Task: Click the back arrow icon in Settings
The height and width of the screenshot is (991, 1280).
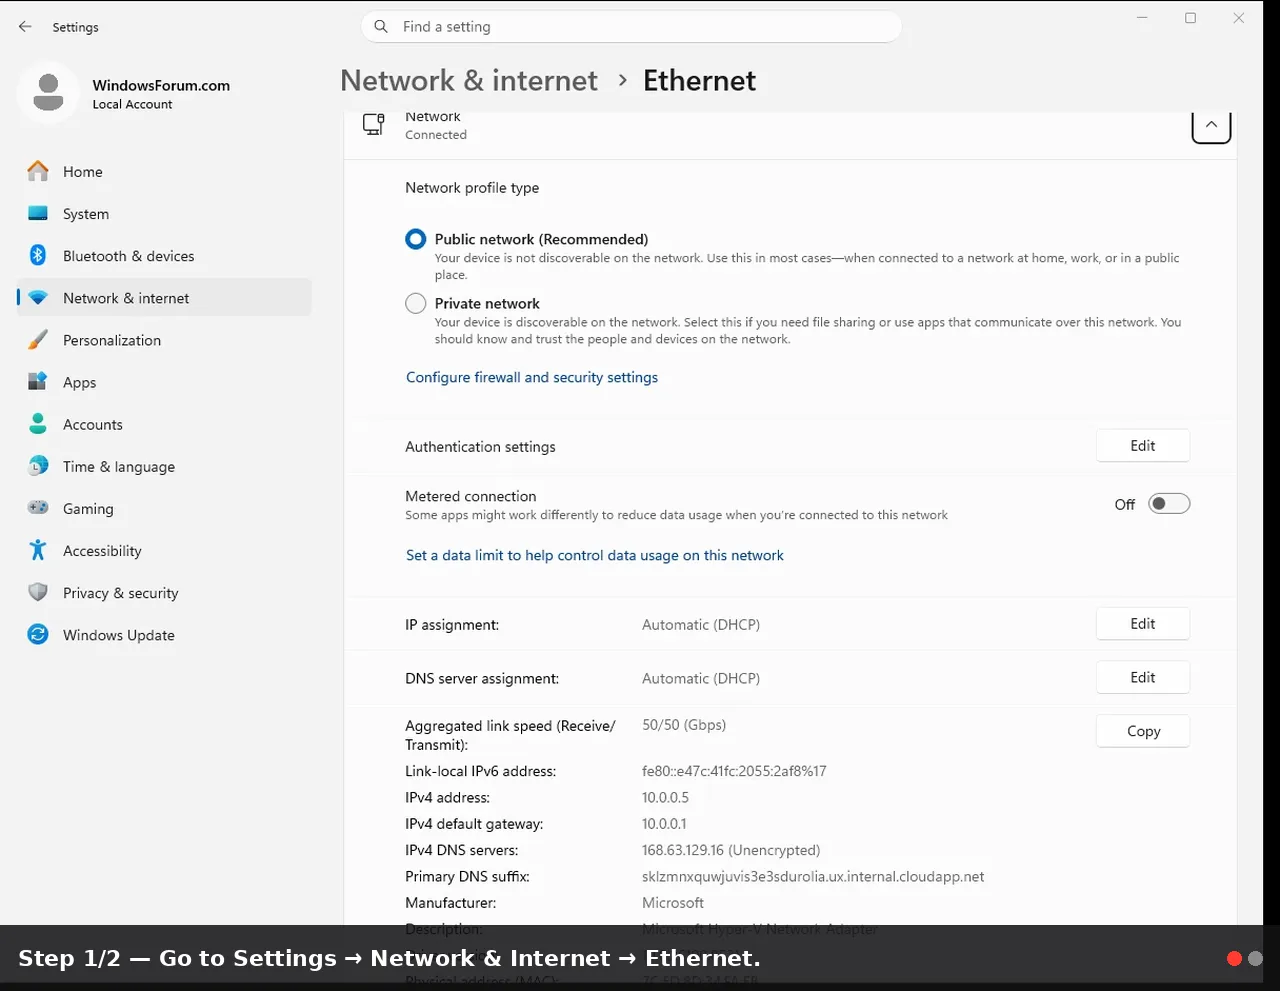Action: [x=25, y=27]
